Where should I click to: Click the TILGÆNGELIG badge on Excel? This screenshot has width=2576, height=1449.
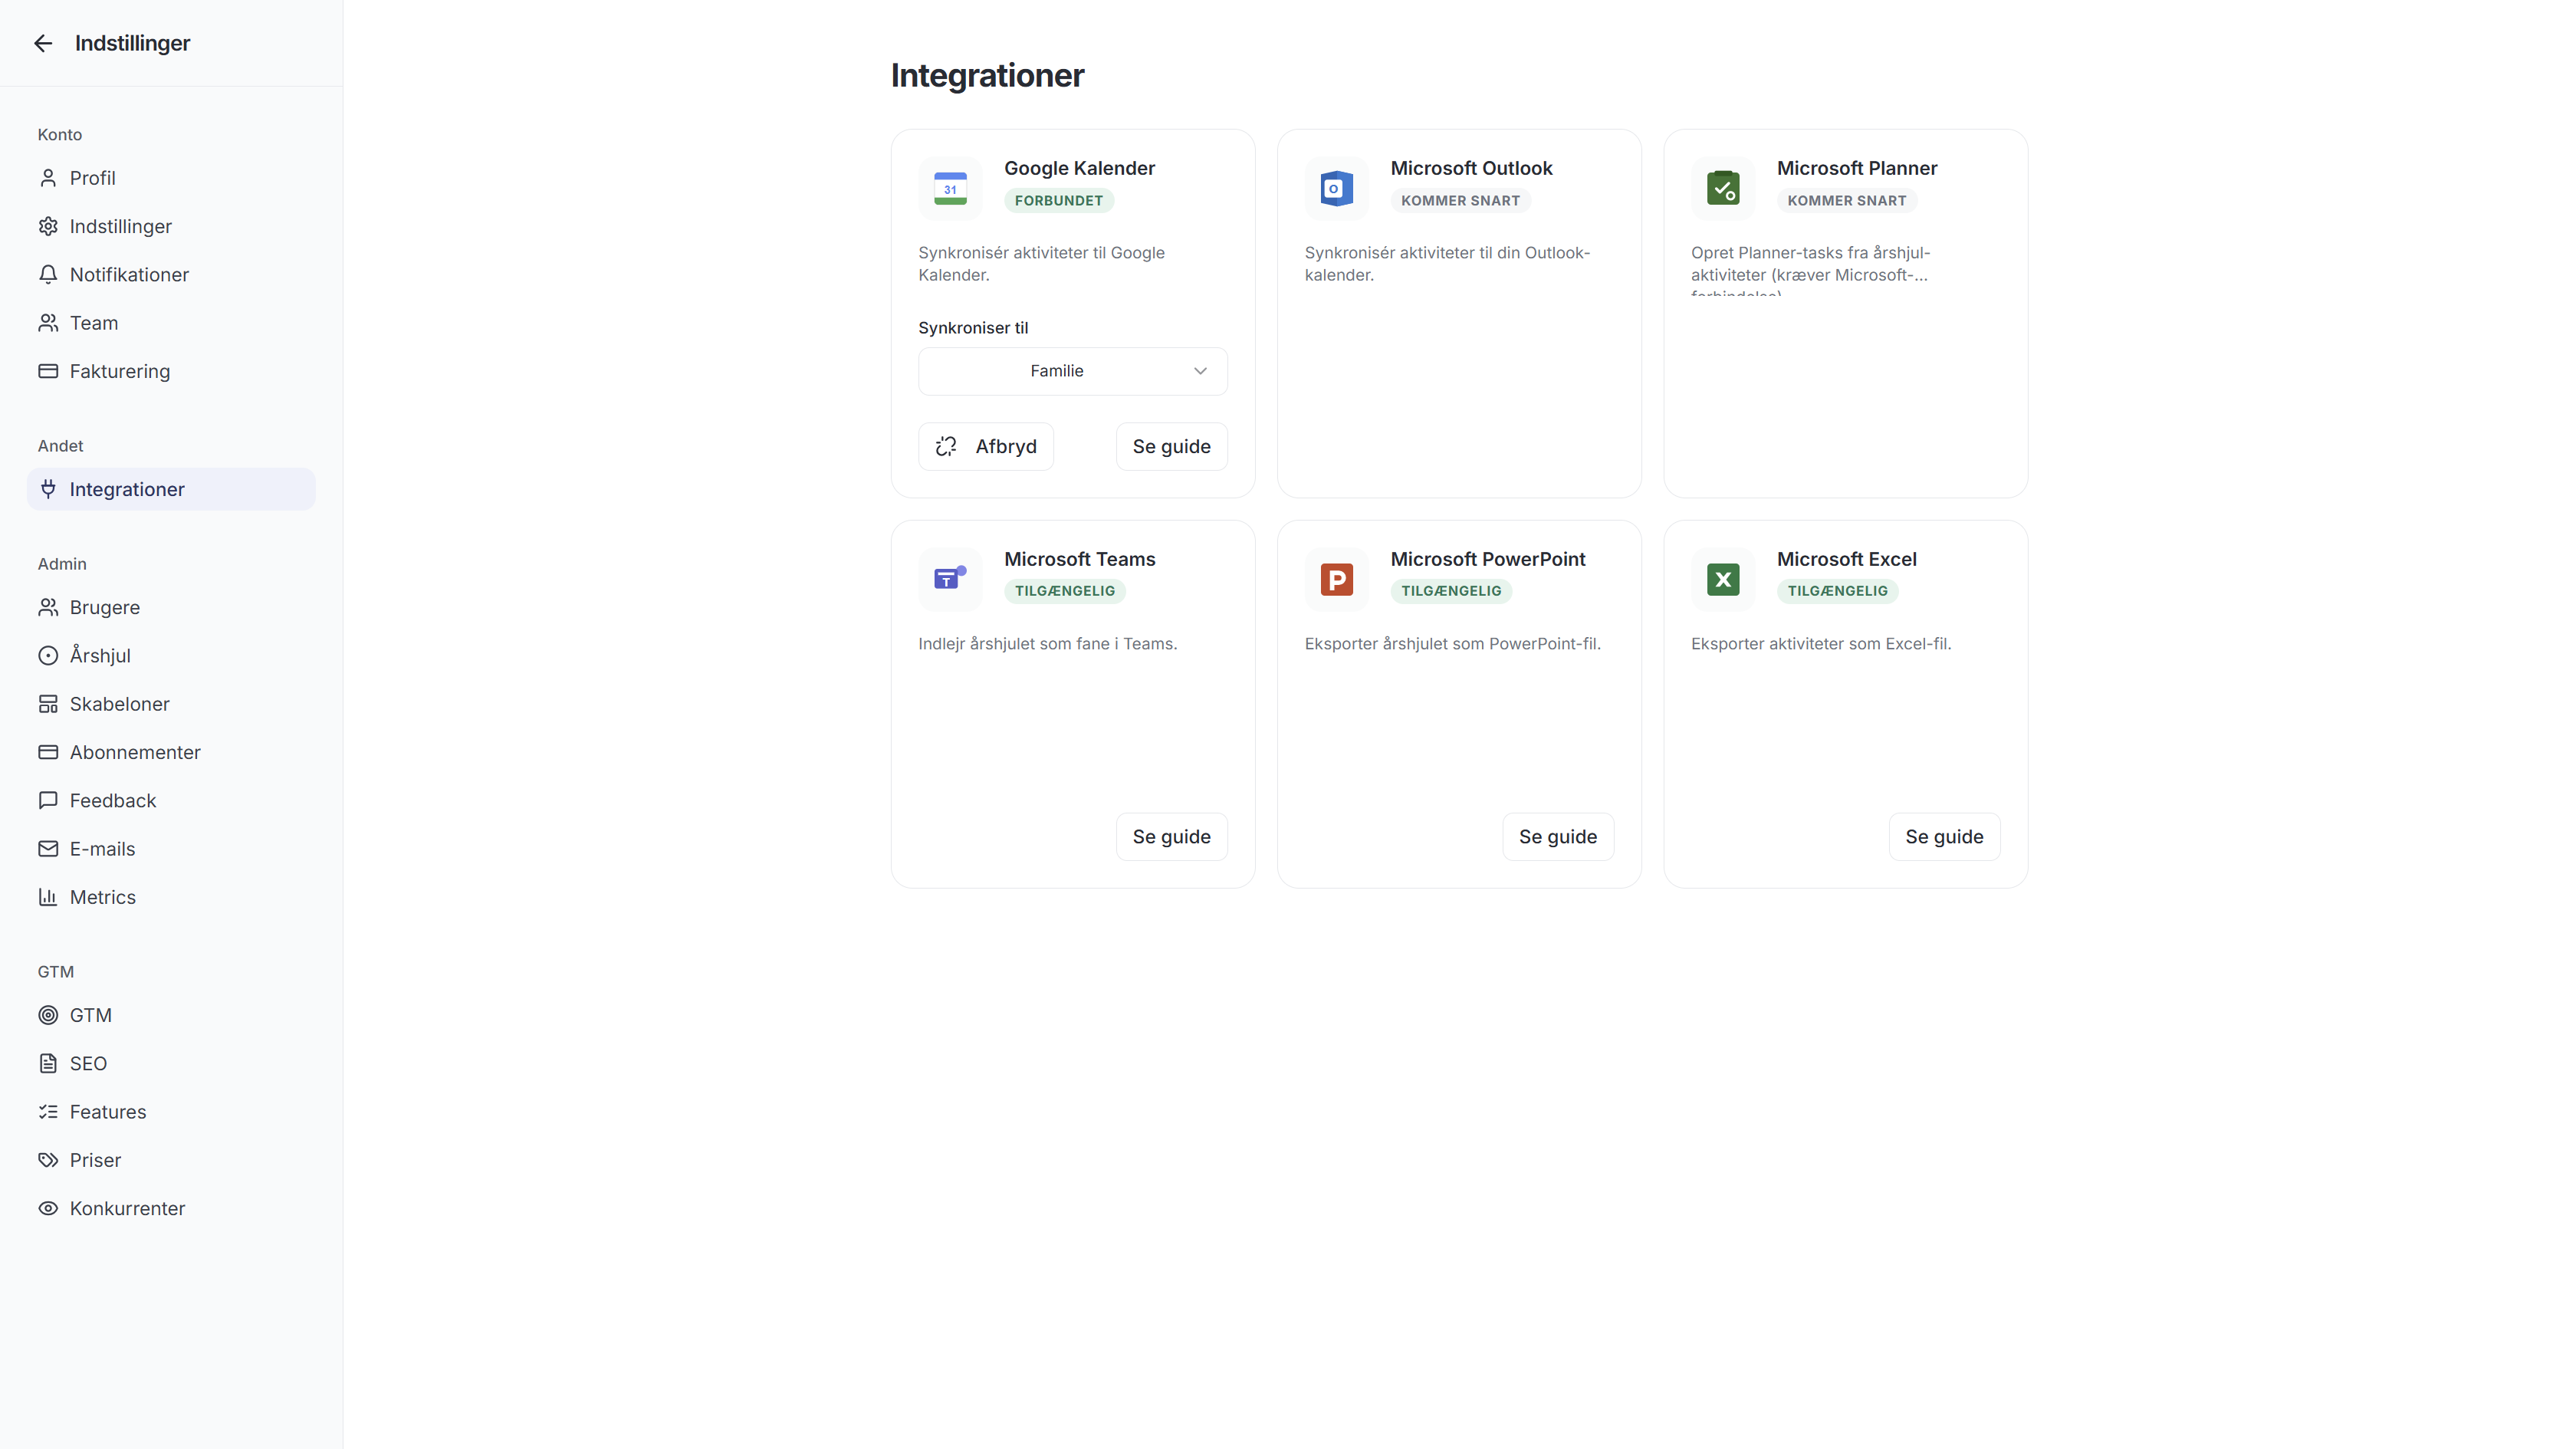[1837, 591]
